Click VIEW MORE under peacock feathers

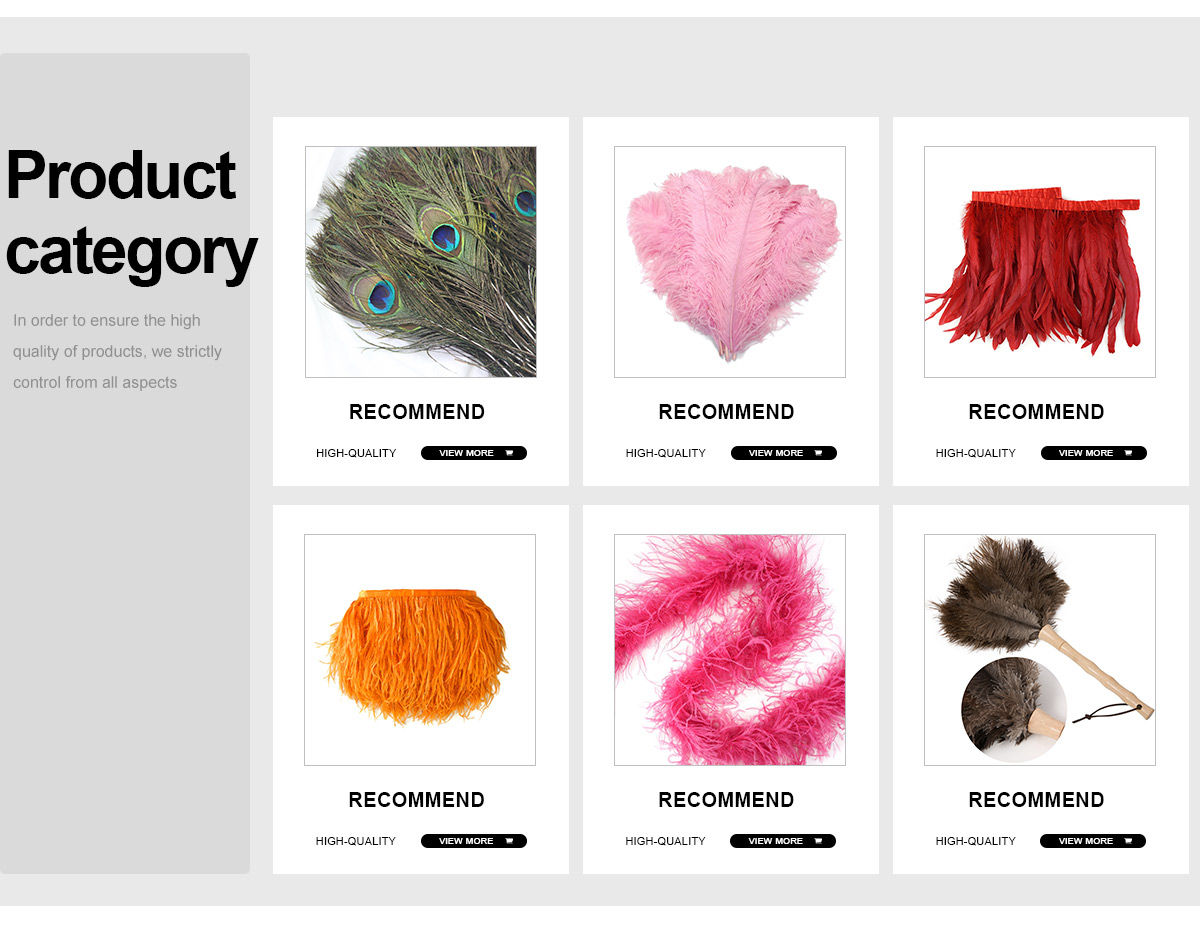(x=474, y=453)
